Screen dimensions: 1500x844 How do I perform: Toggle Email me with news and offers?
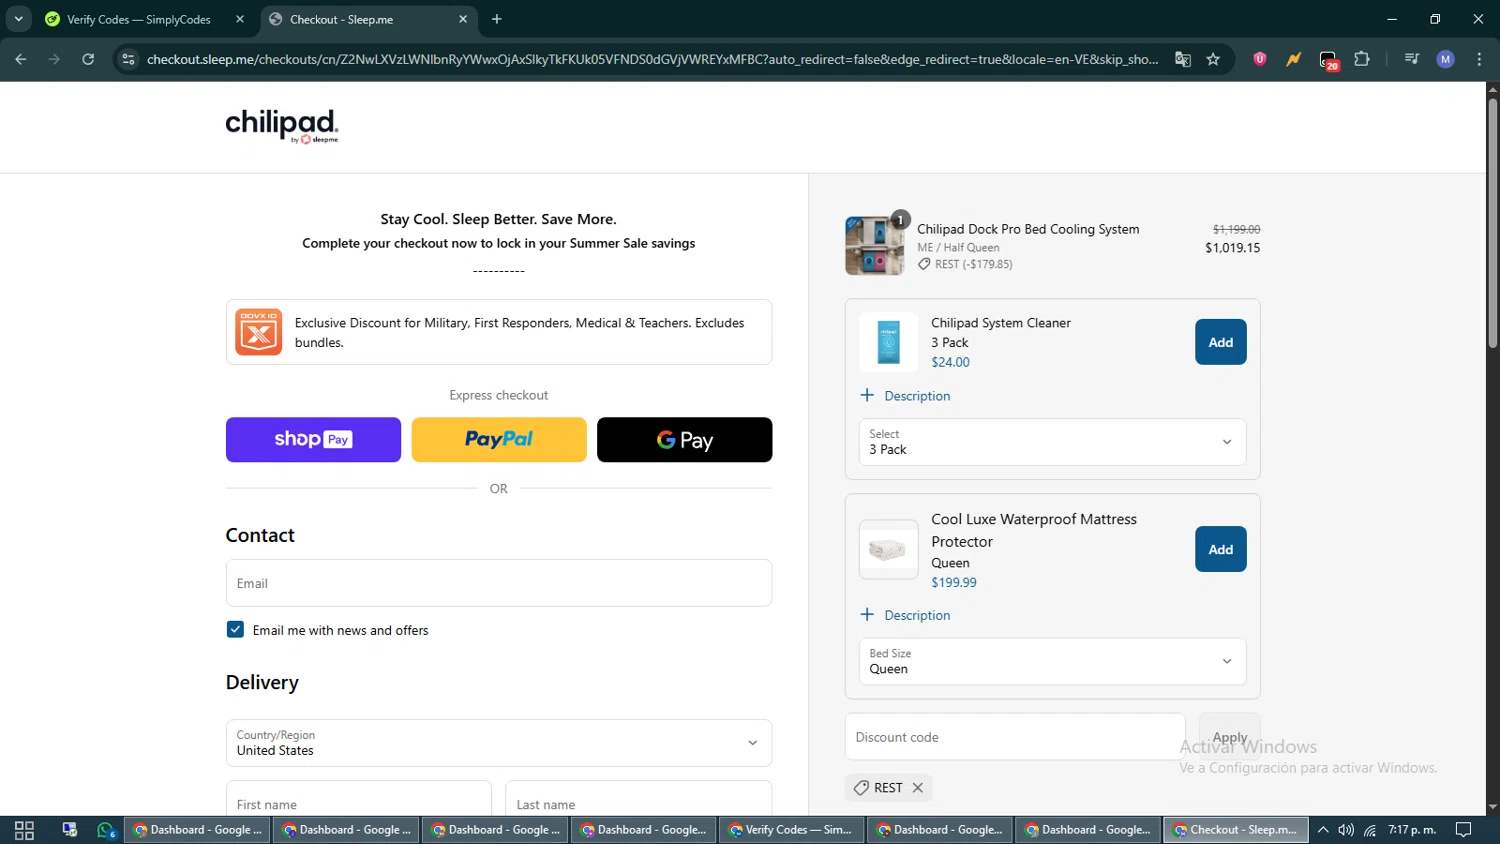[x=235, y=630]
